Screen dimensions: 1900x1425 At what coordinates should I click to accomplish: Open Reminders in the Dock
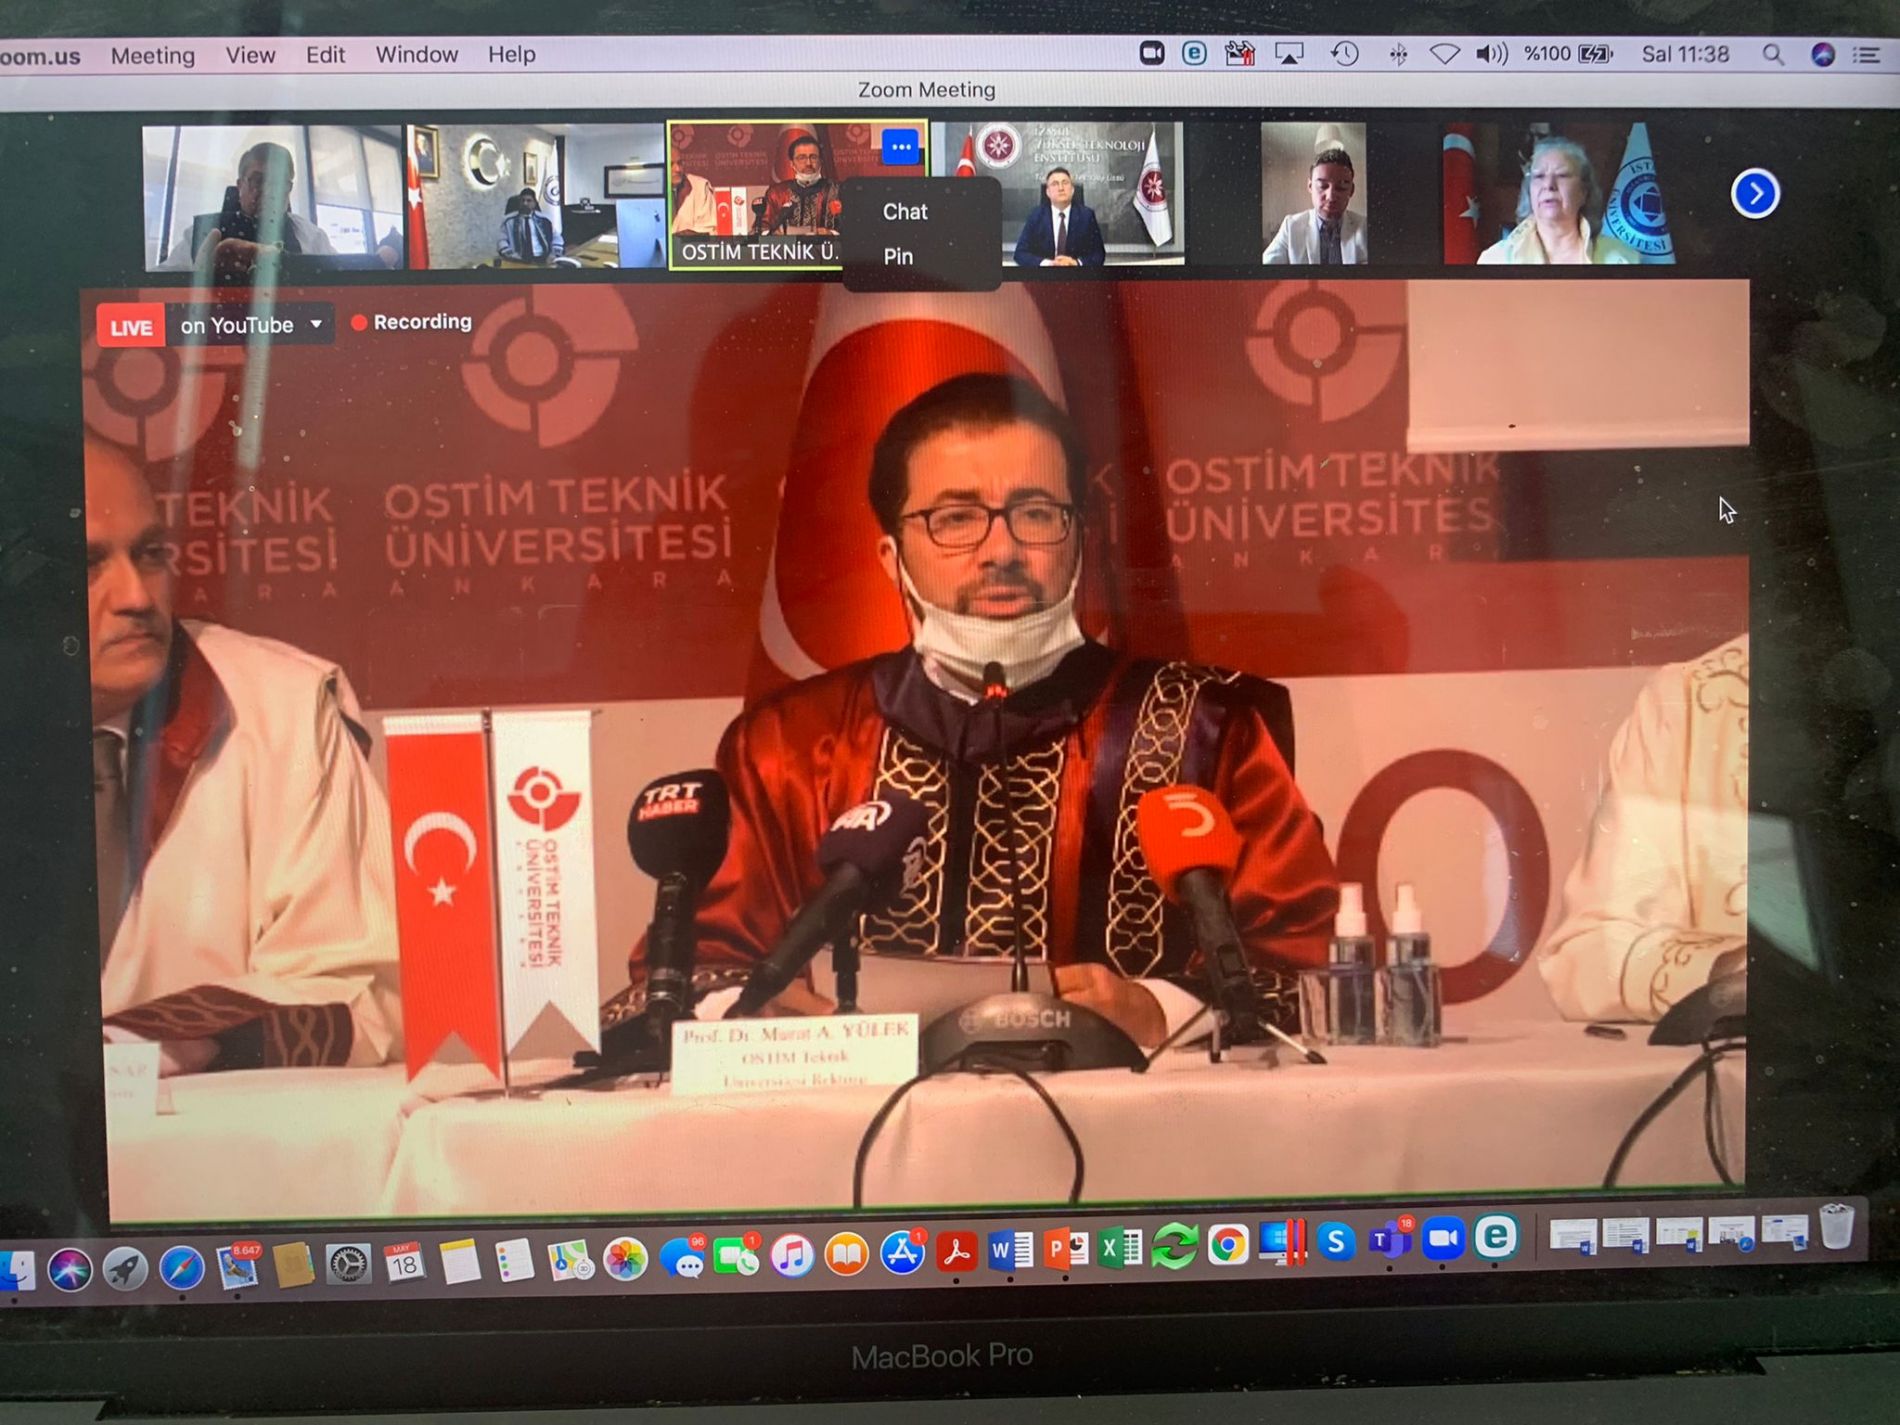[x=515, y=1261]
